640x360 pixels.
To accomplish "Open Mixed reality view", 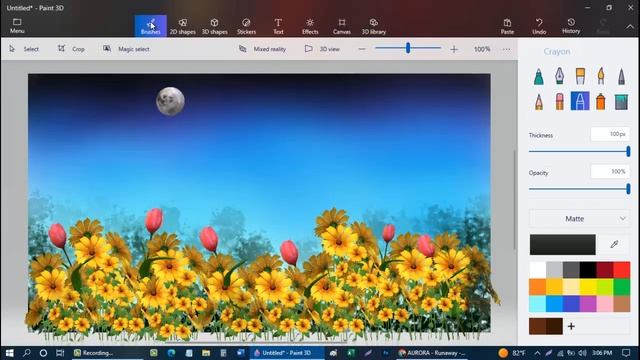I will click(x=262, y=49).
